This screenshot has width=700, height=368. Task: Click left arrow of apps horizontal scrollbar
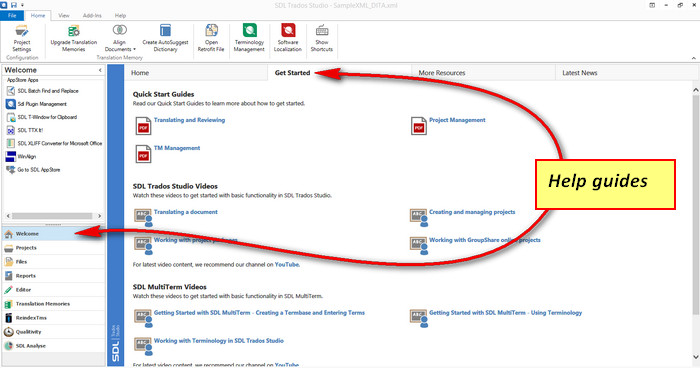click(x=8, y=216)
